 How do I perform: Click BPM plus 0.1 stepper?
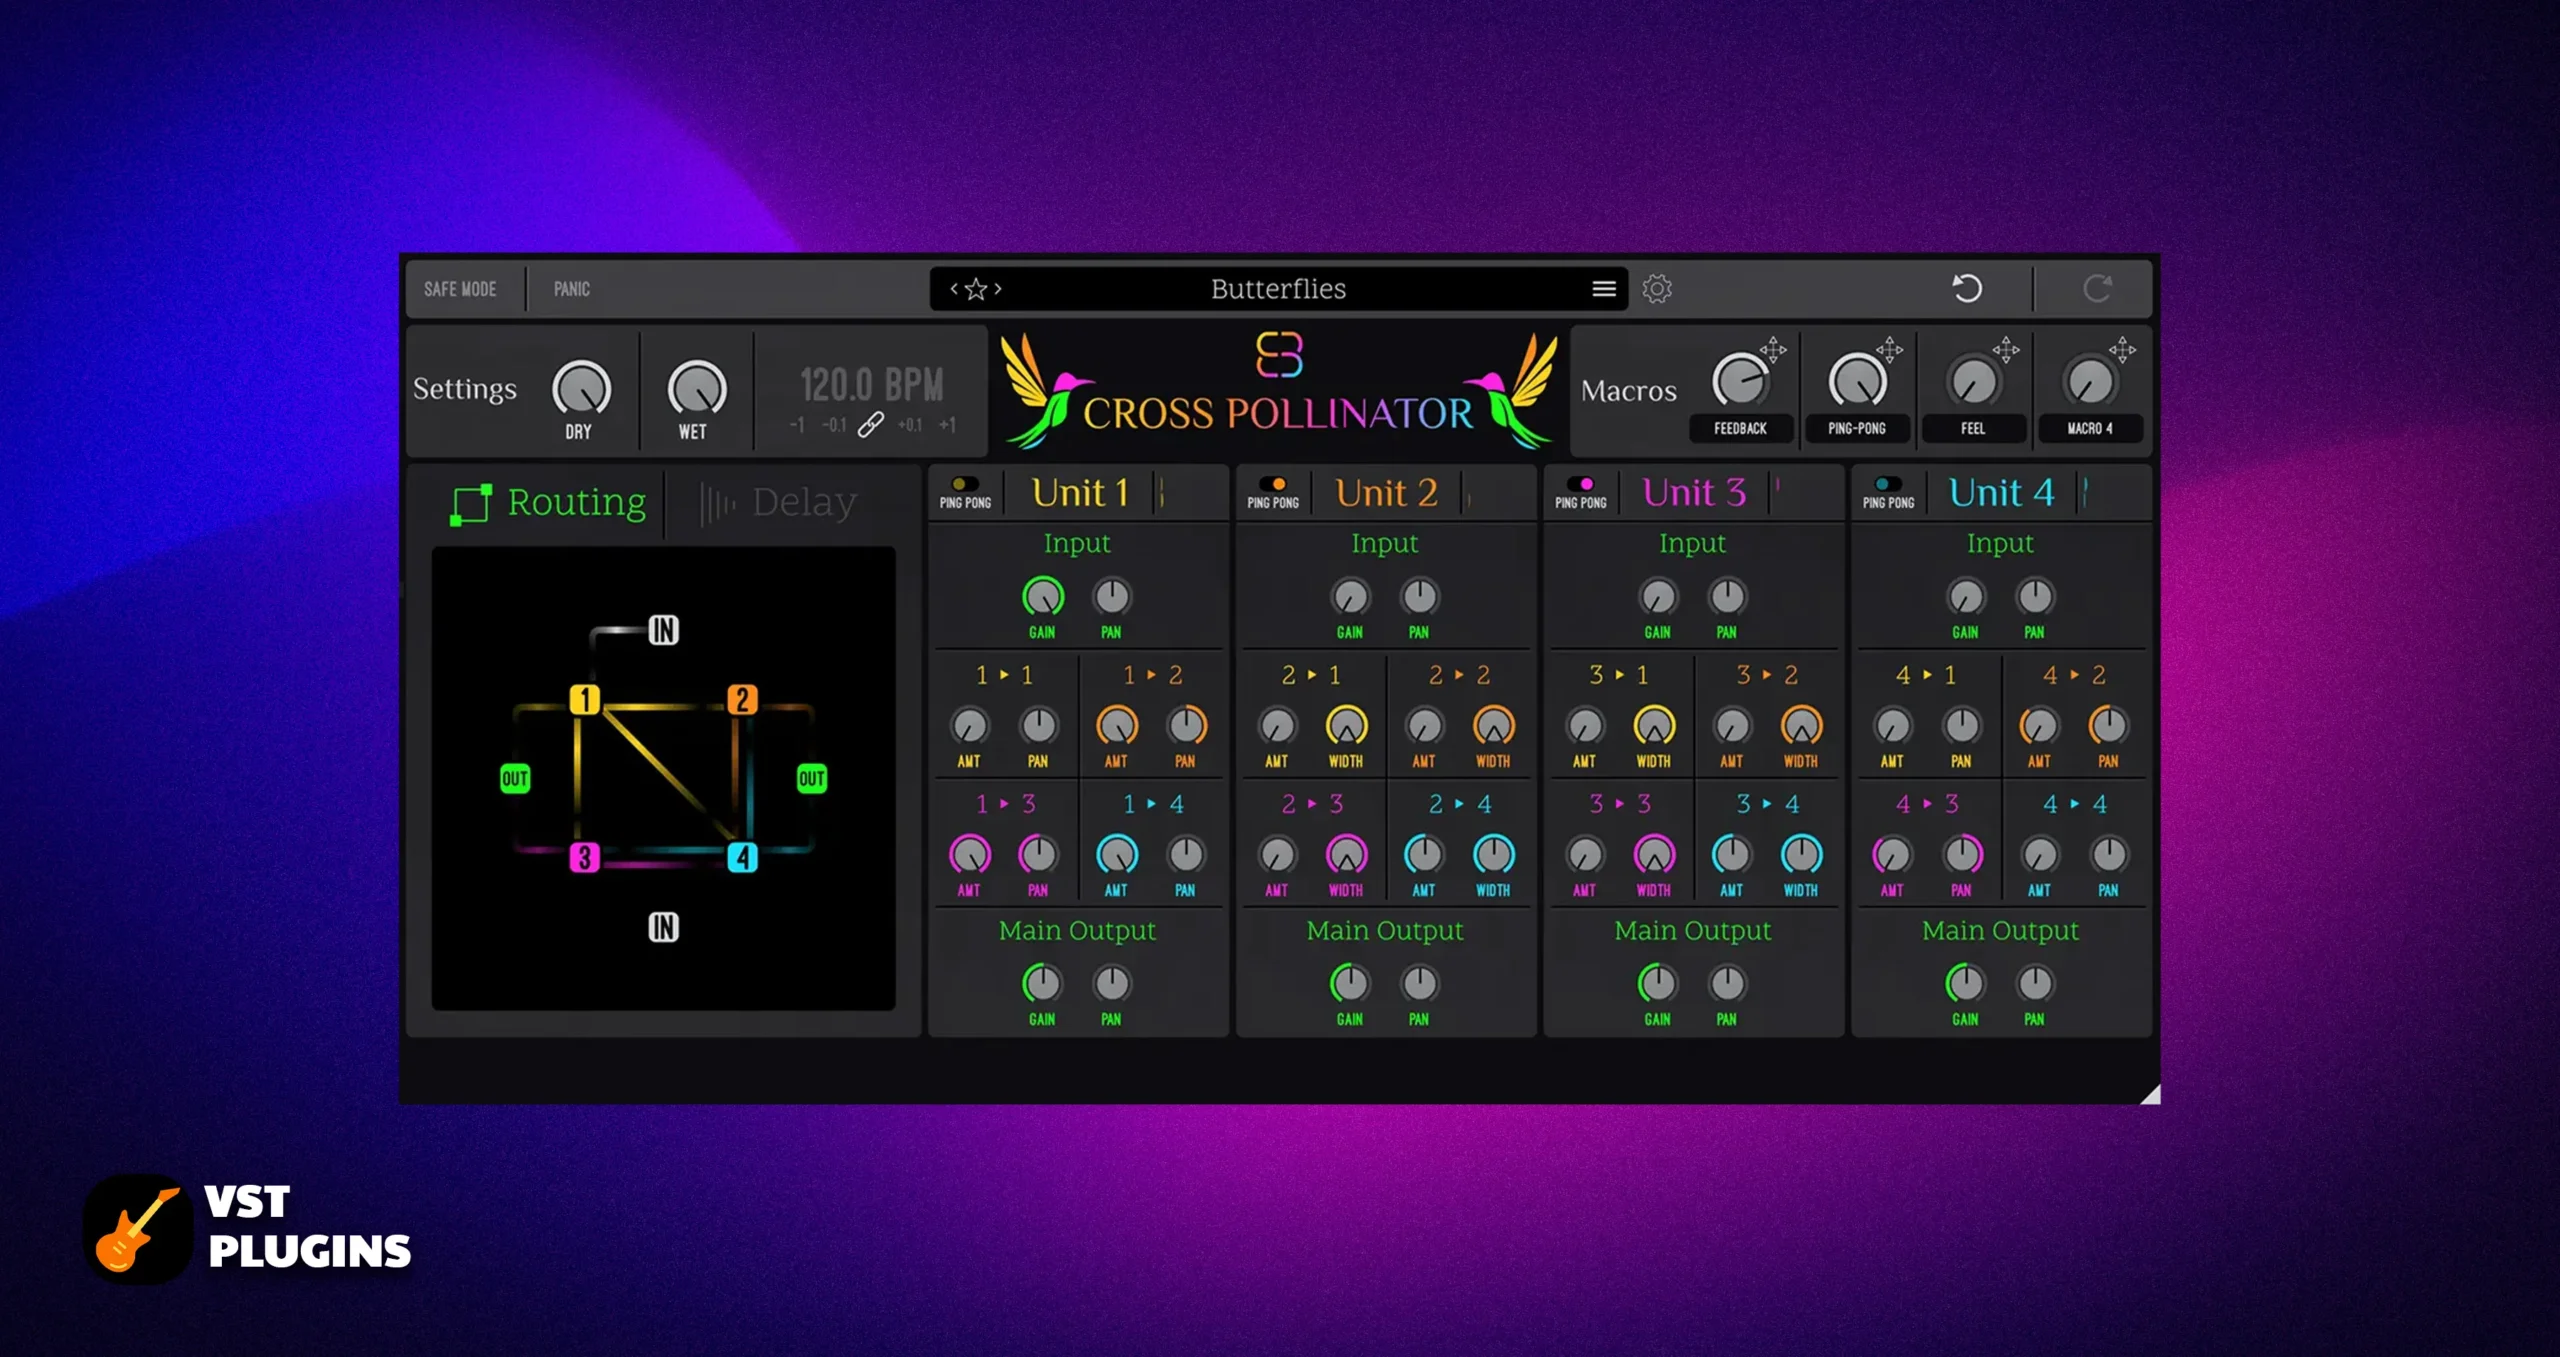(909, 425)
